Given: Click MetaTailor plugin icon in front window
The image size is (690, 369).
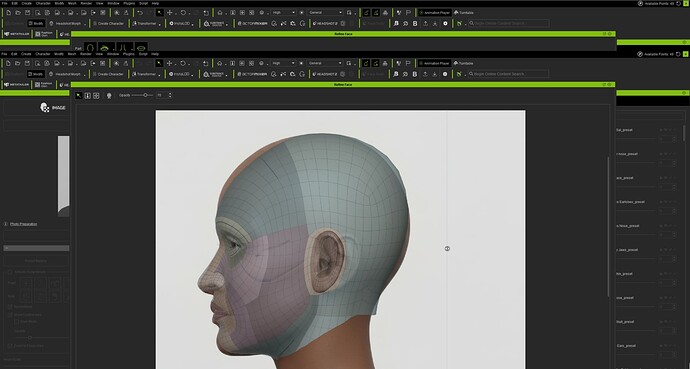Looking at the screenshot, I should coord(16,84).
